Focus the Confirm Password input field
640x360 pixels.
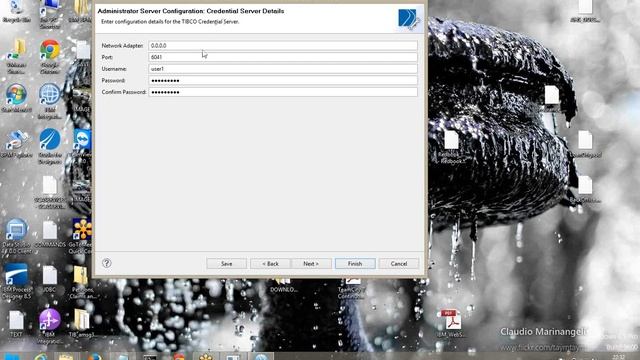pos(283,92)
